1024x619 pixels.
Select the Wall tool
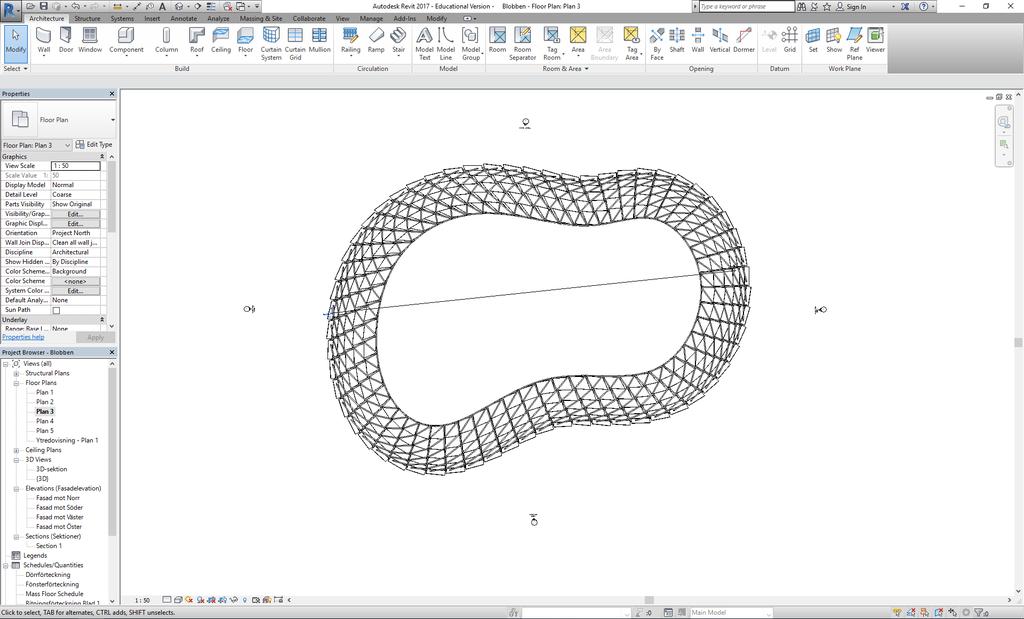pos(43,40)
